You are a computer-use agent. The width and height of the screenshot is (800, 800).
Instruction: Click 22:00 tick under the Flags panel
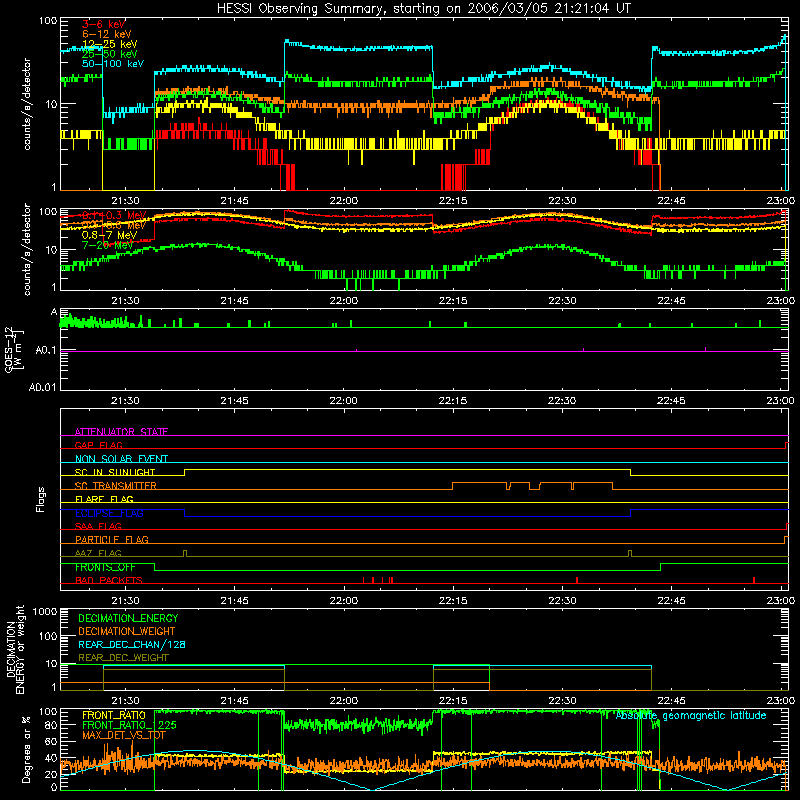343,601
